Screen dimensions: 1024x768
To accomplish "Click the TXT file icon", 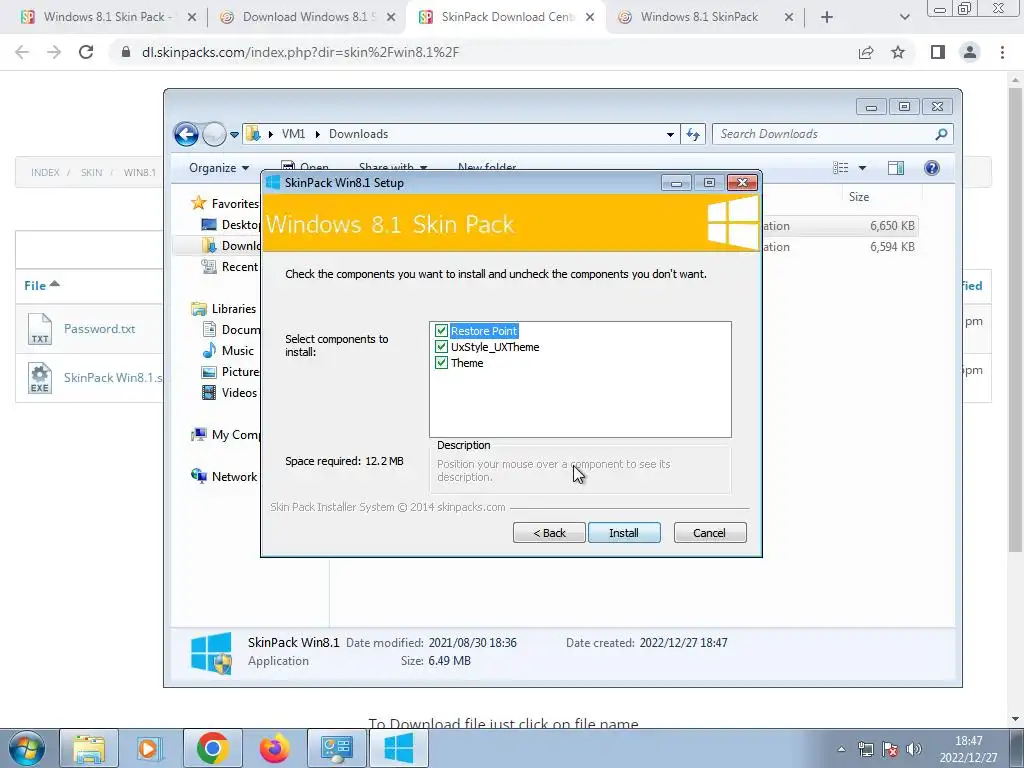I will (x=40, y=328).
